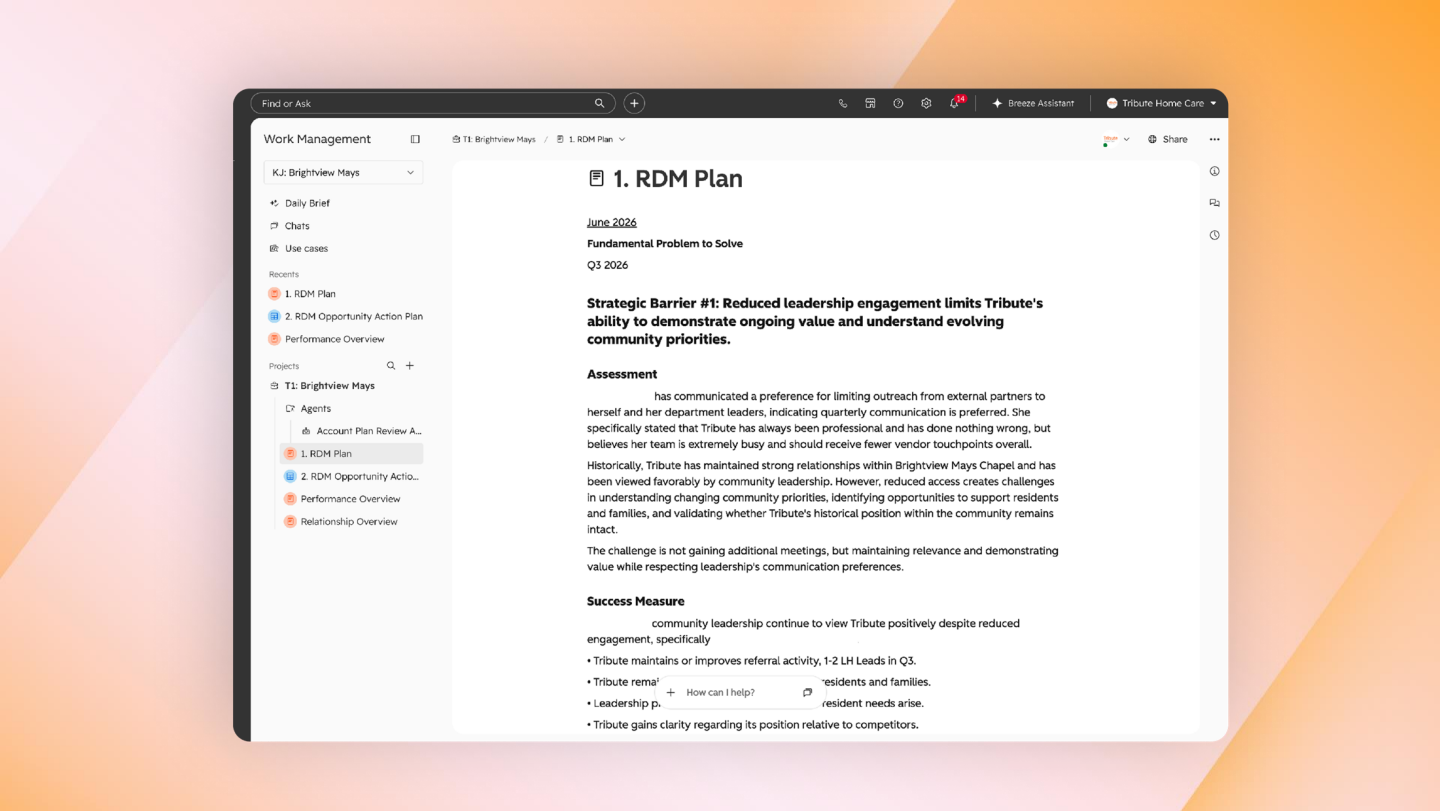Click the Fundamental Problem to Solve line
The image size is (1440, 811).
click(665, 244)
